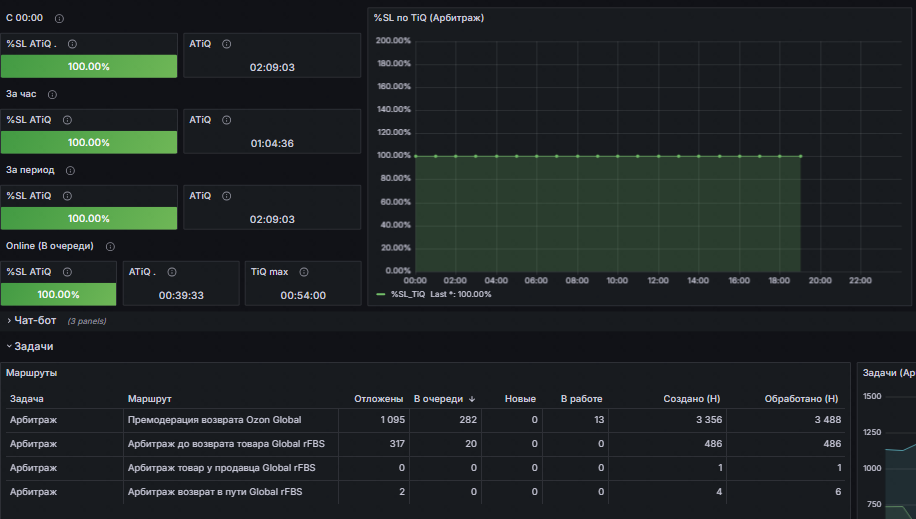
Task: Click info icon on ATiQ panel showing 01:04:36
Action: [227, 120]
